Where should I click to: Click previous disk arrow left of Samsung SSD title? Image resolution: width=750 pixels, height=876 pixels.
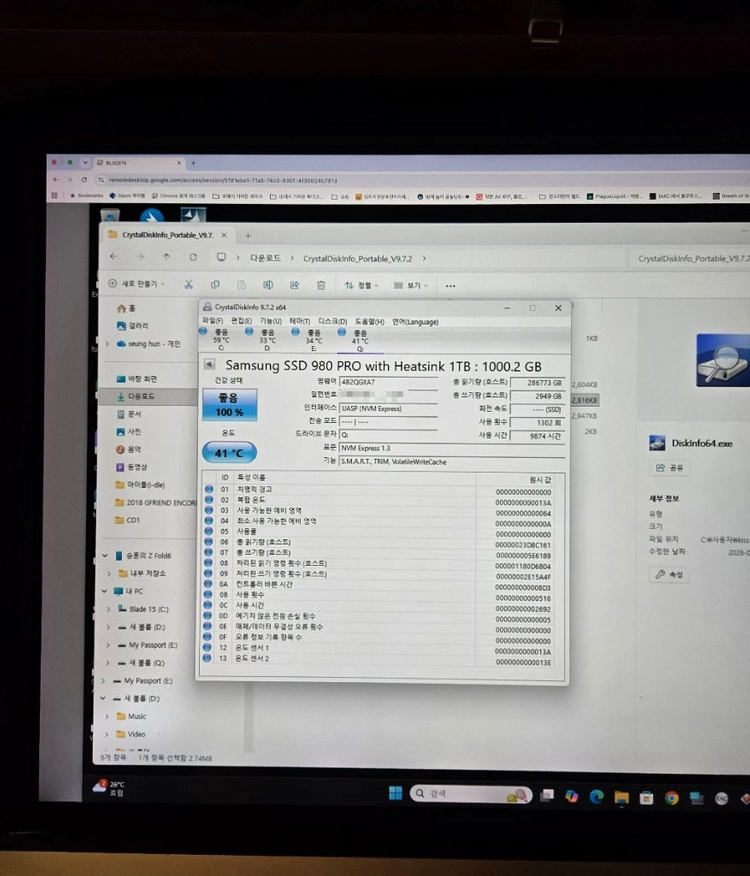(x=209, y=364)
